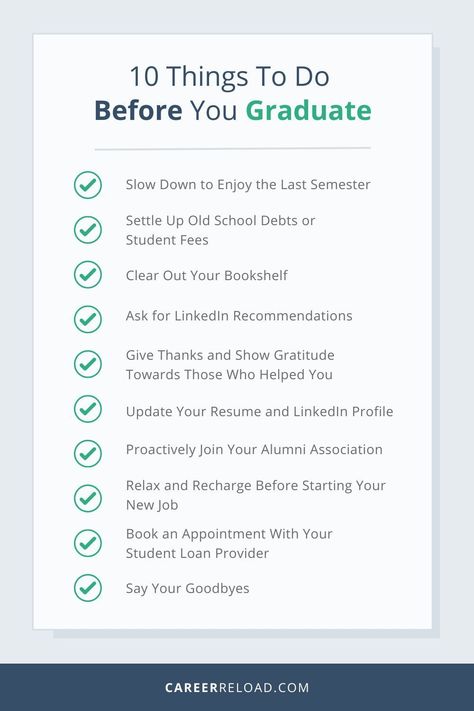The height and width of the screenshot is (711, 474).
Task: Click the checkmark for Clear Out Your Bookshelf
Action: 88,275
